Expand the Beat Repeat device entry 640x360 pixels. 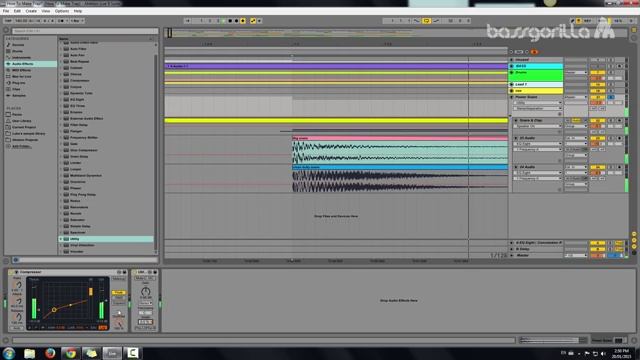click(x=61, y=62)
